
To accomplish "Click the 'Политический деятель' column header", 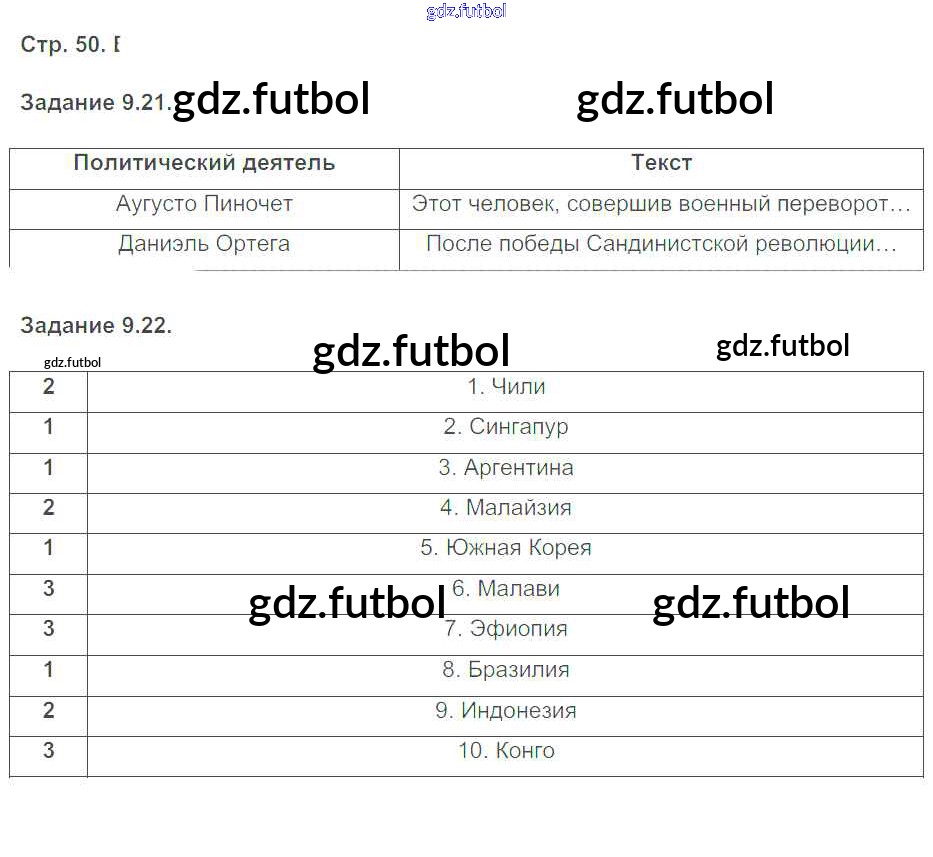I will pyautogui.click(x=204, y=163).
